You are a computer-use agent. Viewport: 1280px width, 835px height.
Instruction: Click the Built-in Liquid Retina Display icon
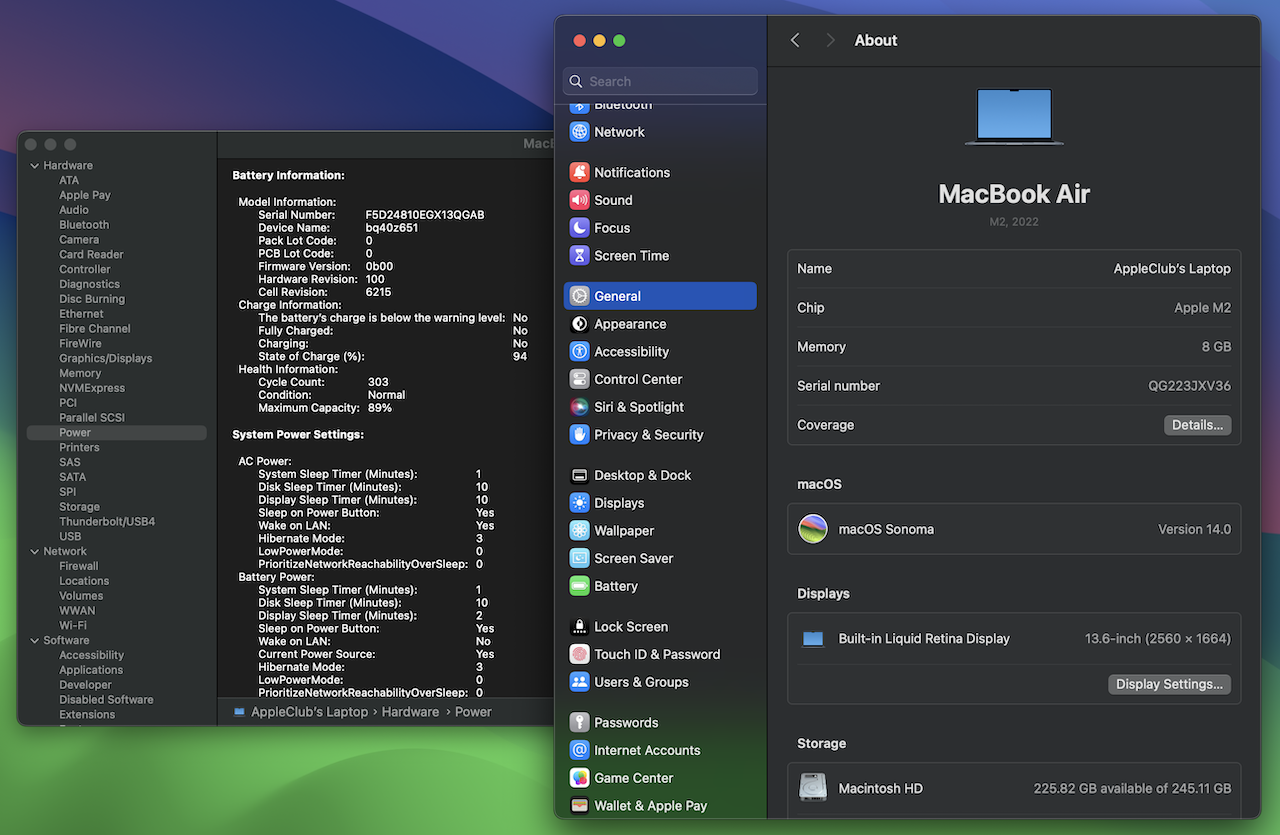point(813,639)
